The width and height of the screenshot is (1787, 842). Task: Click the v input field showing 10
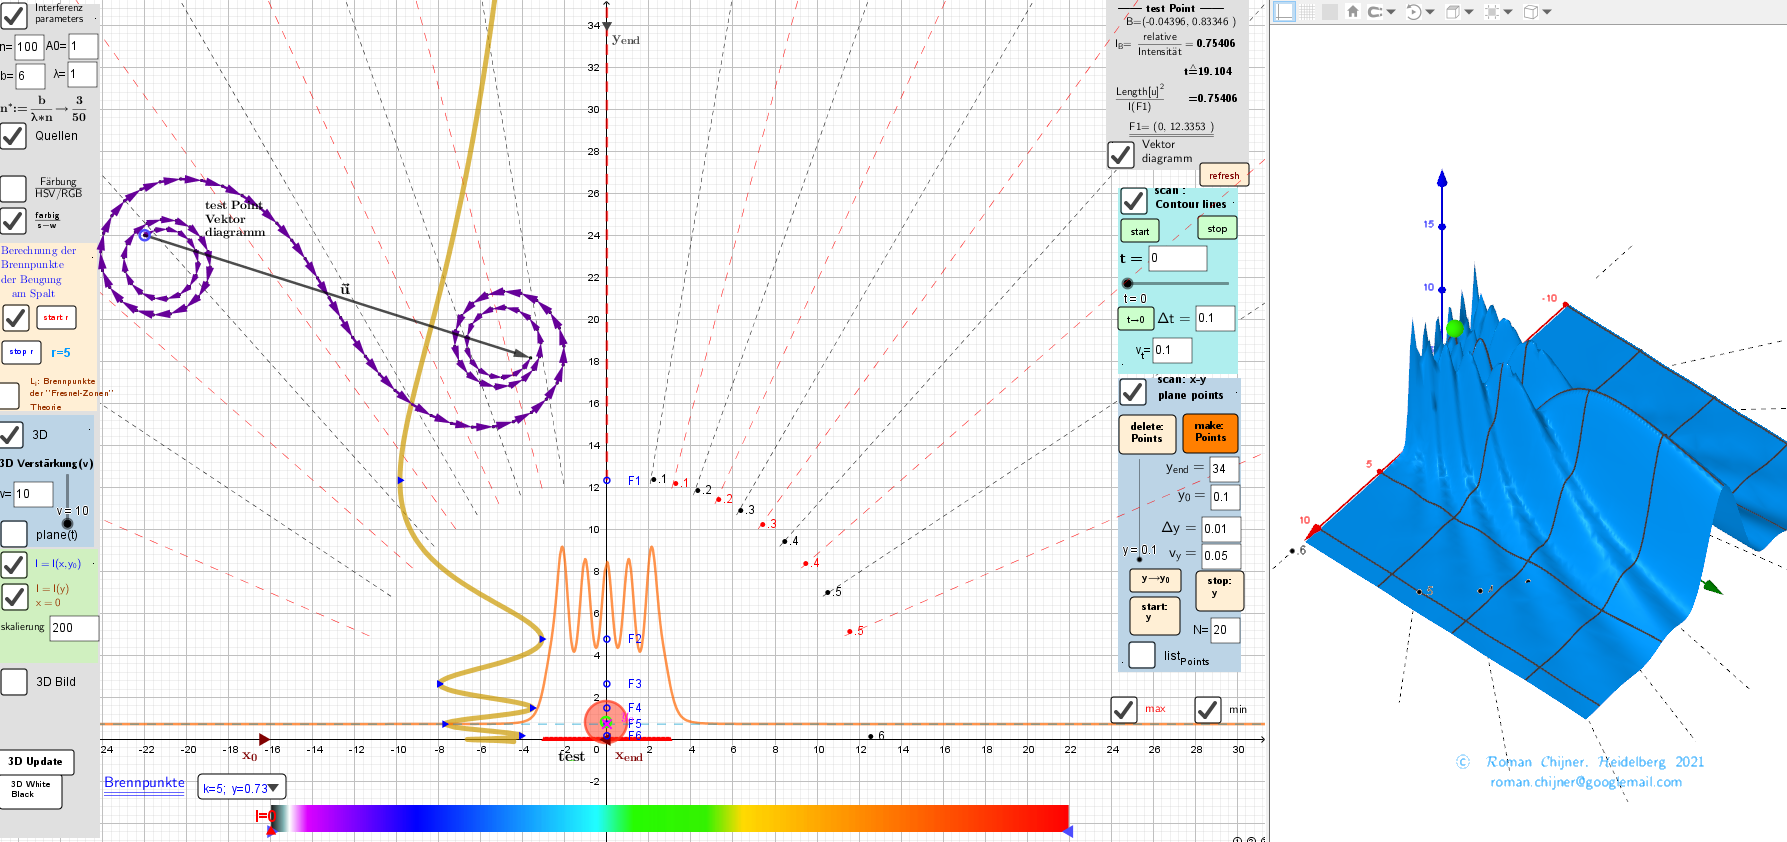33,494
